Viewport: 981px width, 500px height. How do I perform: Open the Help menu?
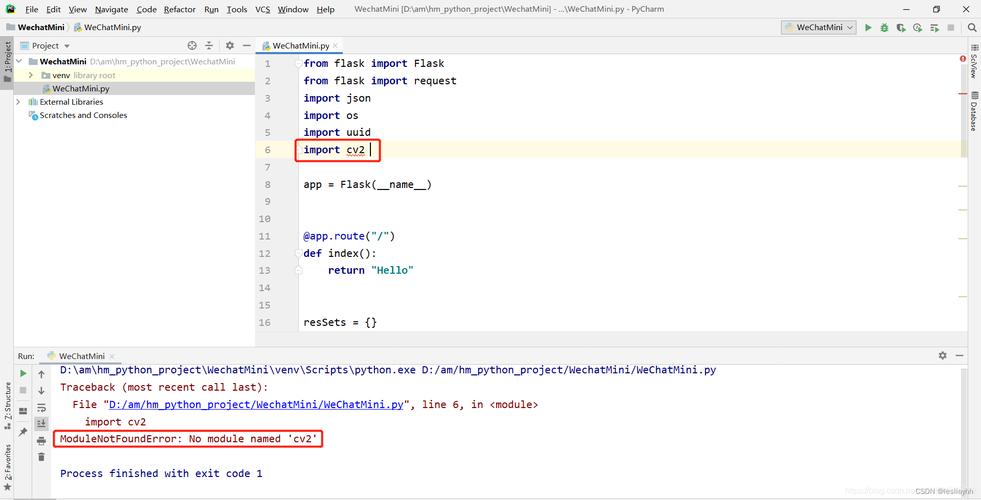coord(325,9)
